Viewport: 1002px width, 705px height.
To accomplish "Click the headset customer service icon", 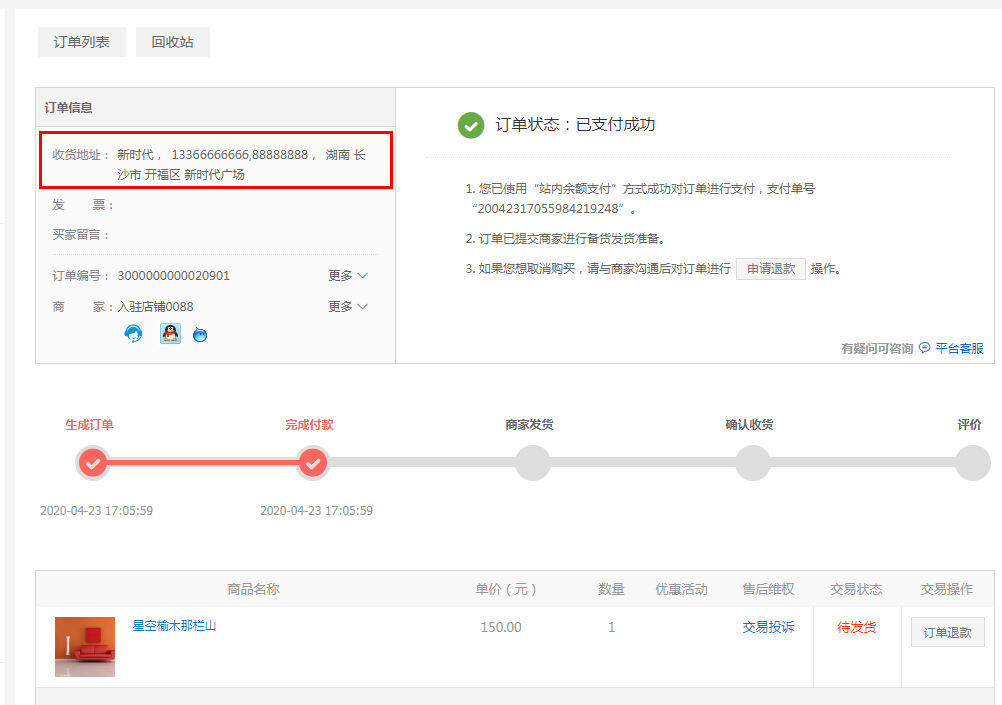I will point(133,334).
